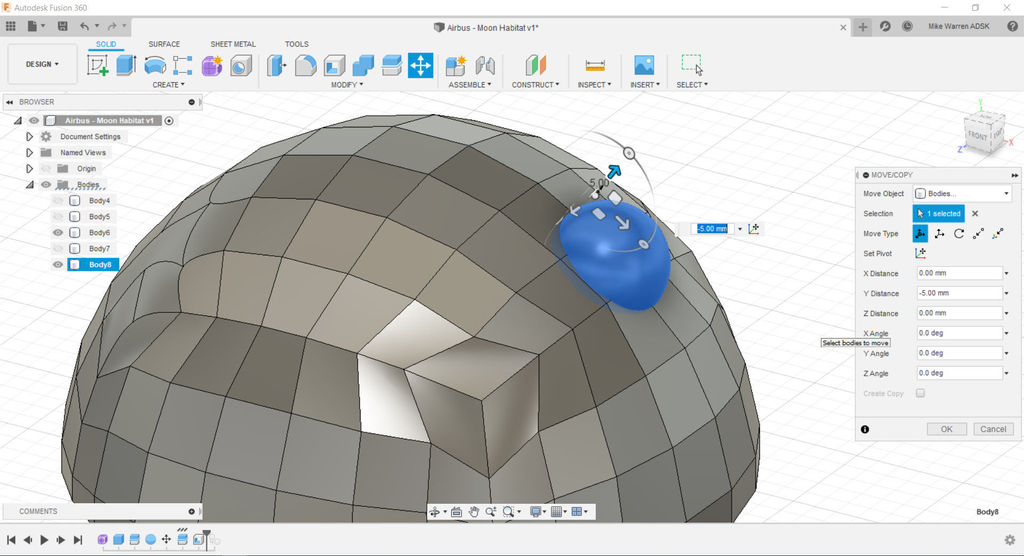
Task: Hide Body6 with its eye icon
Action: pyautogui.click(x=58, y=233)
